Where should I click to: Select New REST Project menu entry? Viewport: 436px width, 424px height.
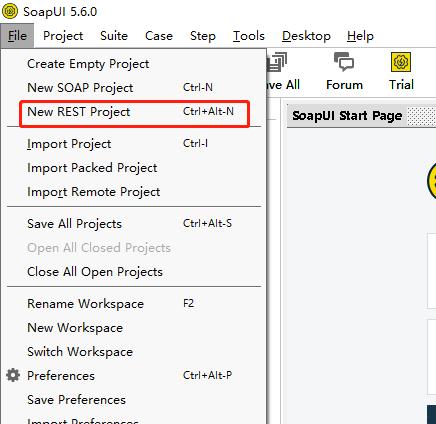134,112
